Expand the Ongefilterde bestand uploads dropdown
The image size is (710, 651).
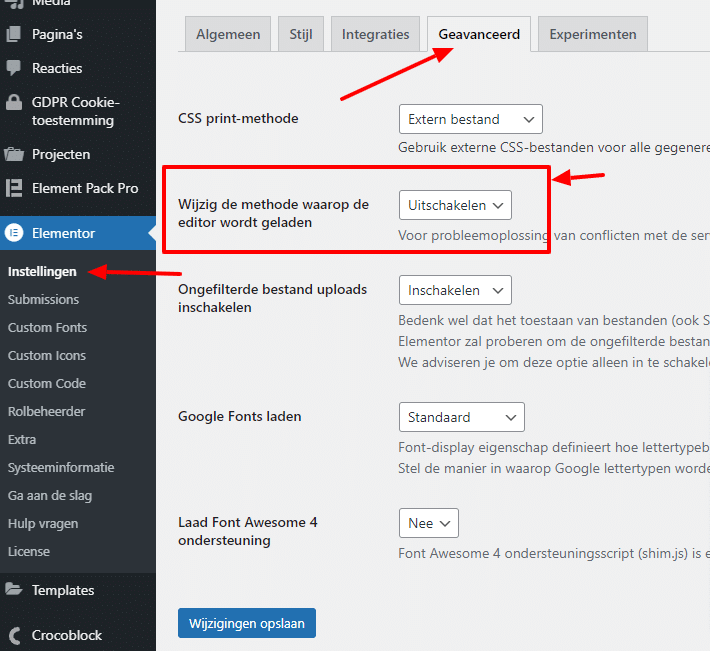[x=455, y=290]
